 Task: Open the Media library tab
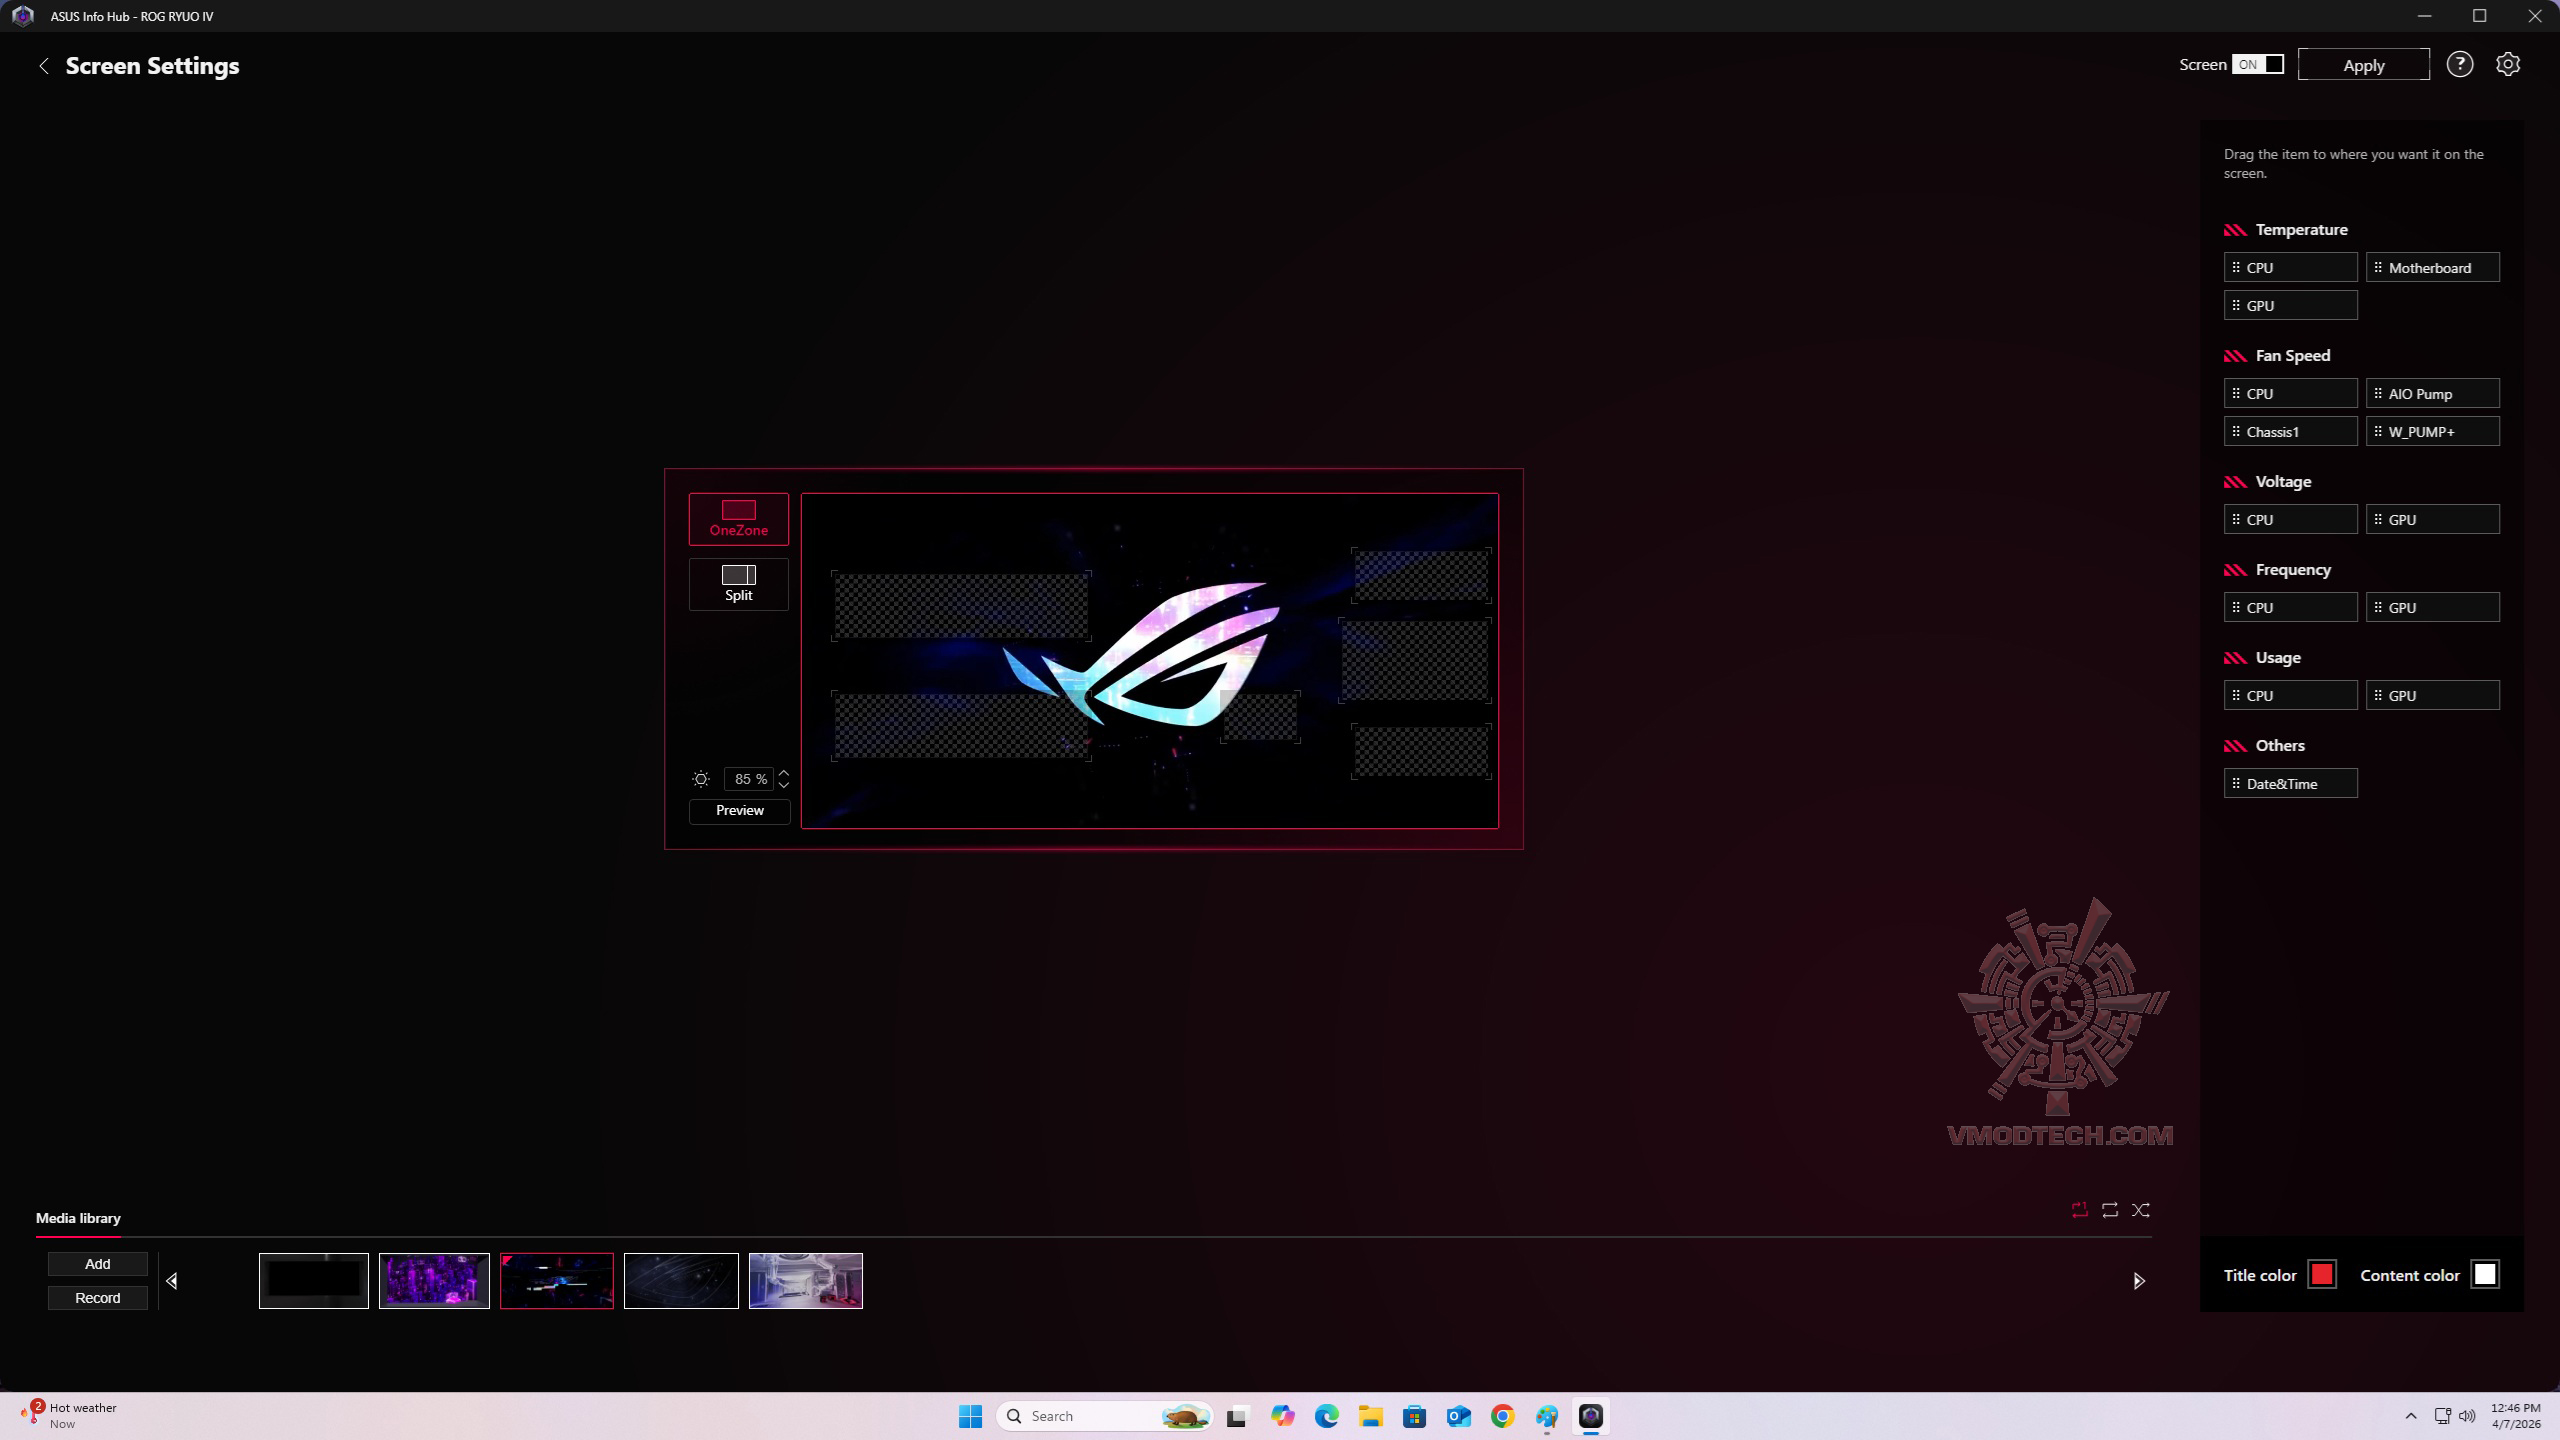coord(78,1218)
